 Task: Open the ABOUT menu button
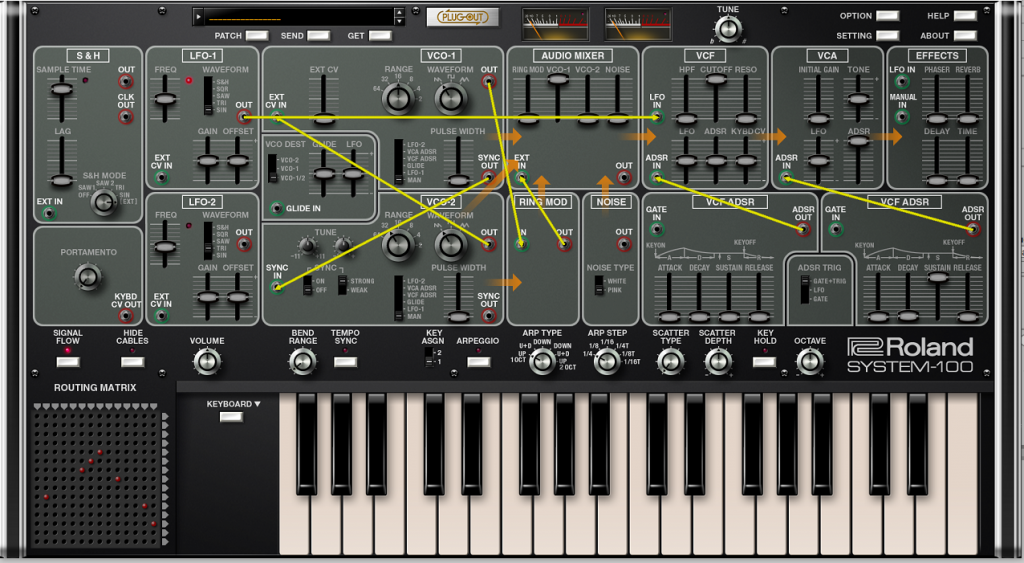pyautogui.click(x=965, y=35)
